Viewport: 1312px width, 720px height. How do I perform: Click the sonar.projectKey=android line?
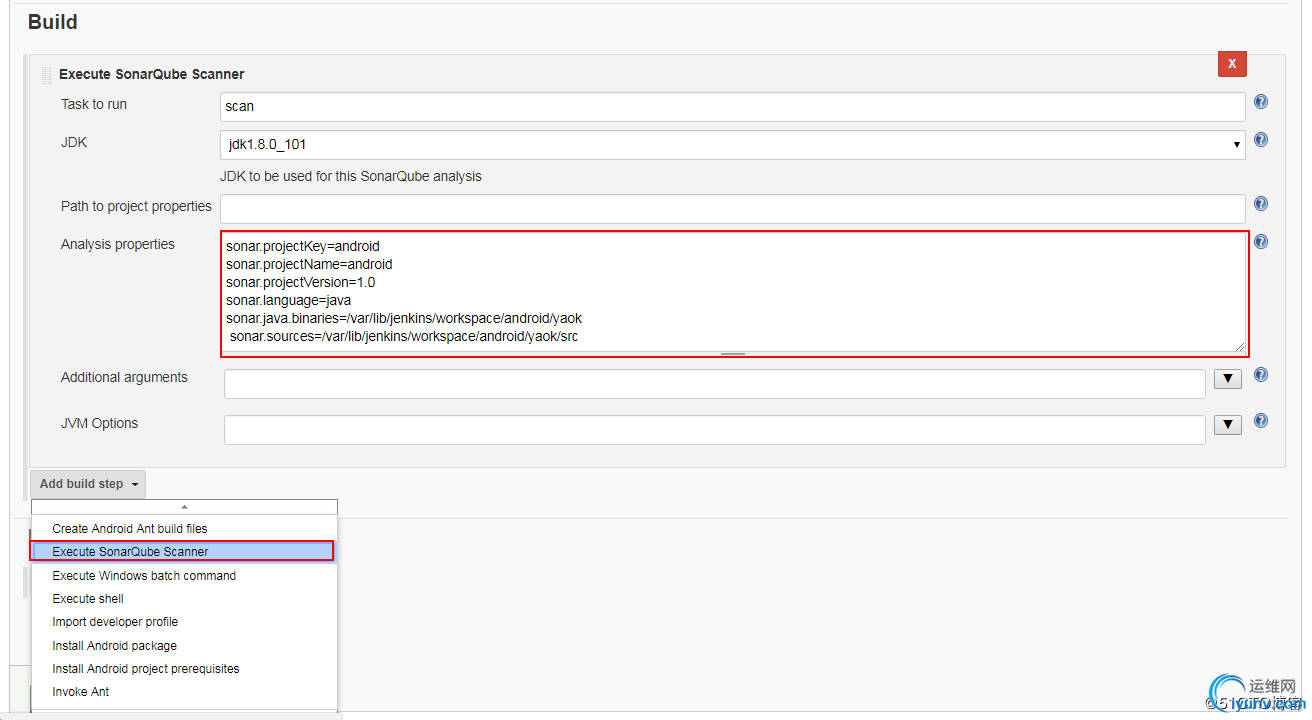point(303,246)
